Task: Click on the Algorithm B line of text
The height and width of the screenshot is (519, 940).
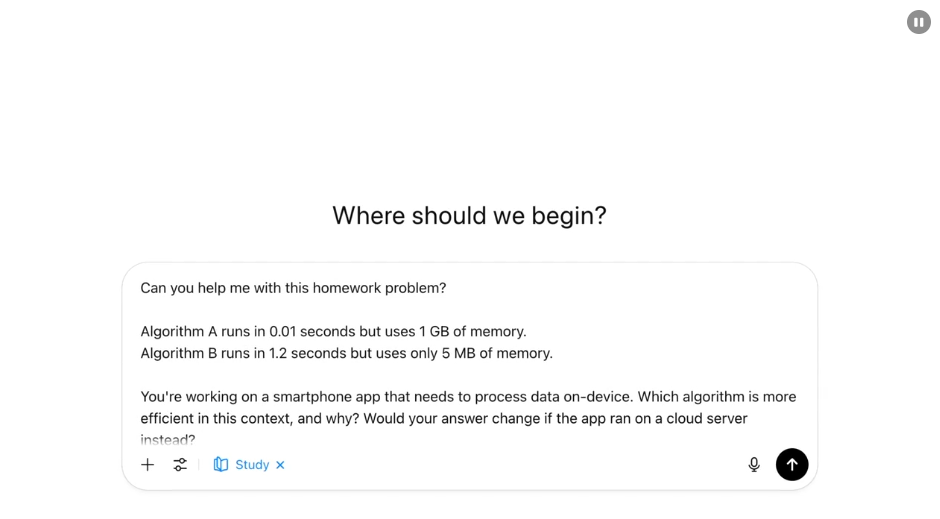Action: coord(347,353)
